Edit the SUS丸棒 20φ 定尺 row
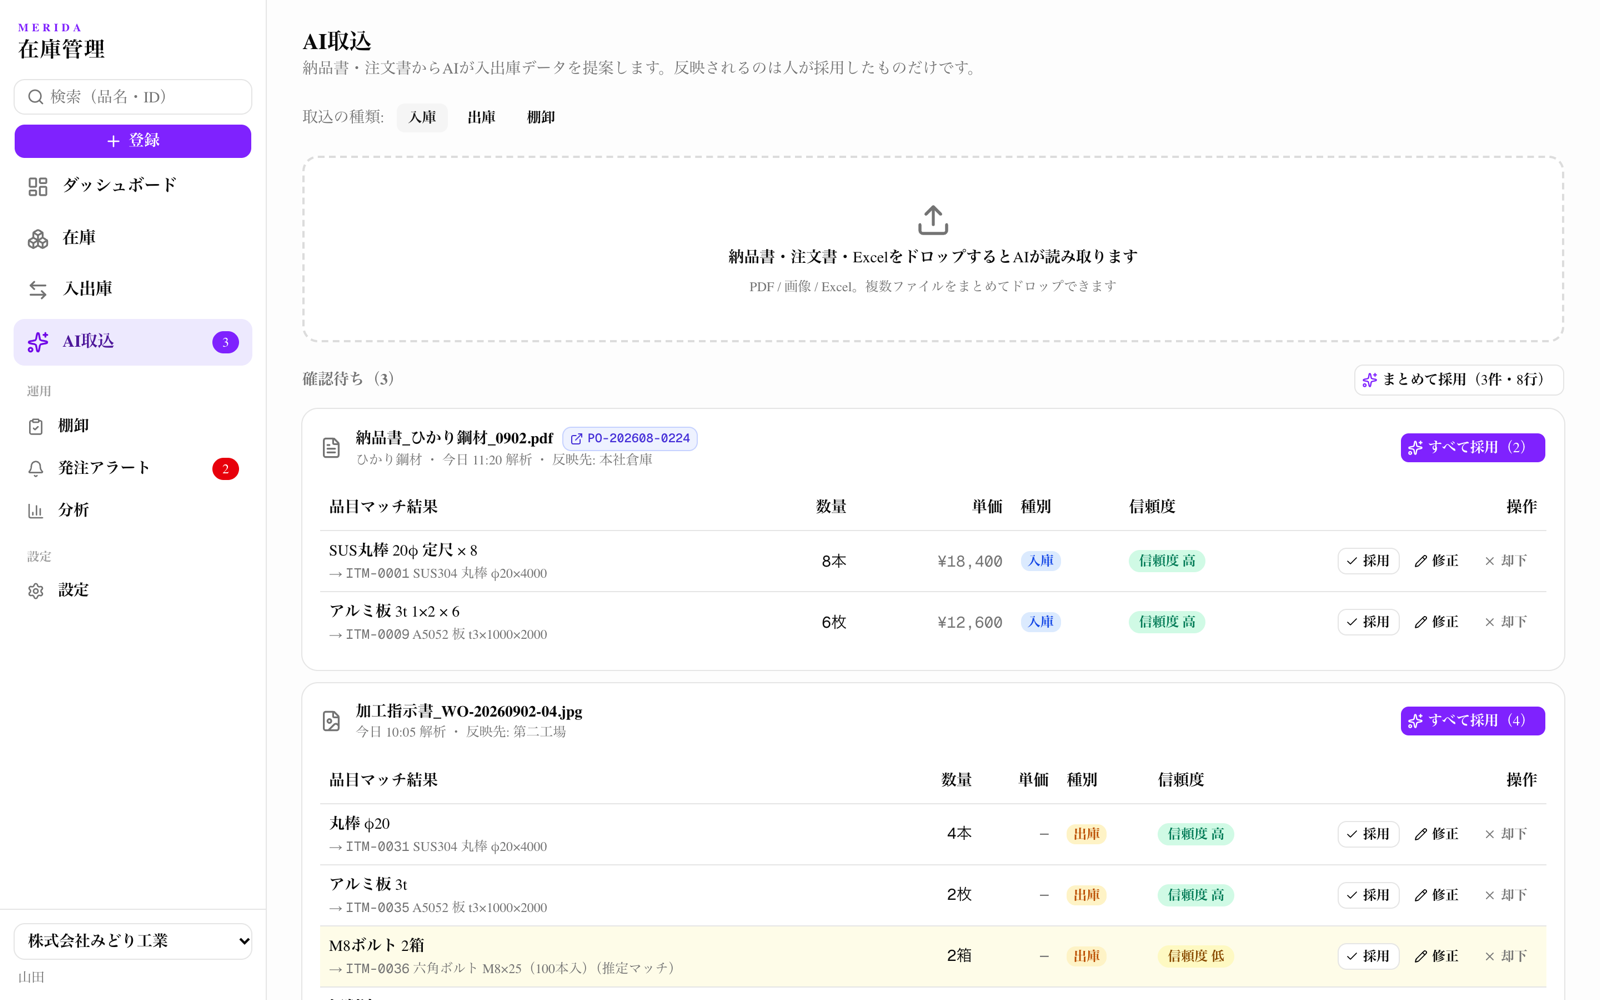1600x1000 pixels. coord(1436,561)
